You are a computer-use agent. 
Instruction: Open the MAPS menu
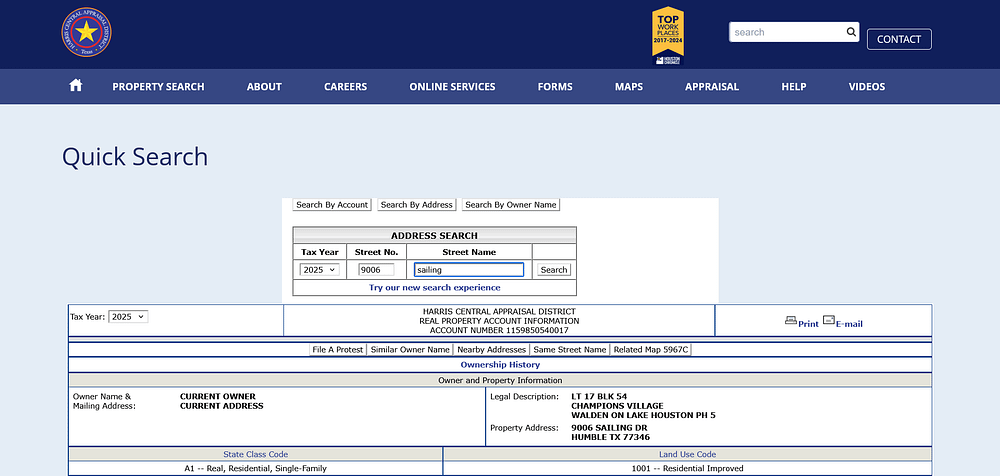pyautogui.click(x=629, y=87)
